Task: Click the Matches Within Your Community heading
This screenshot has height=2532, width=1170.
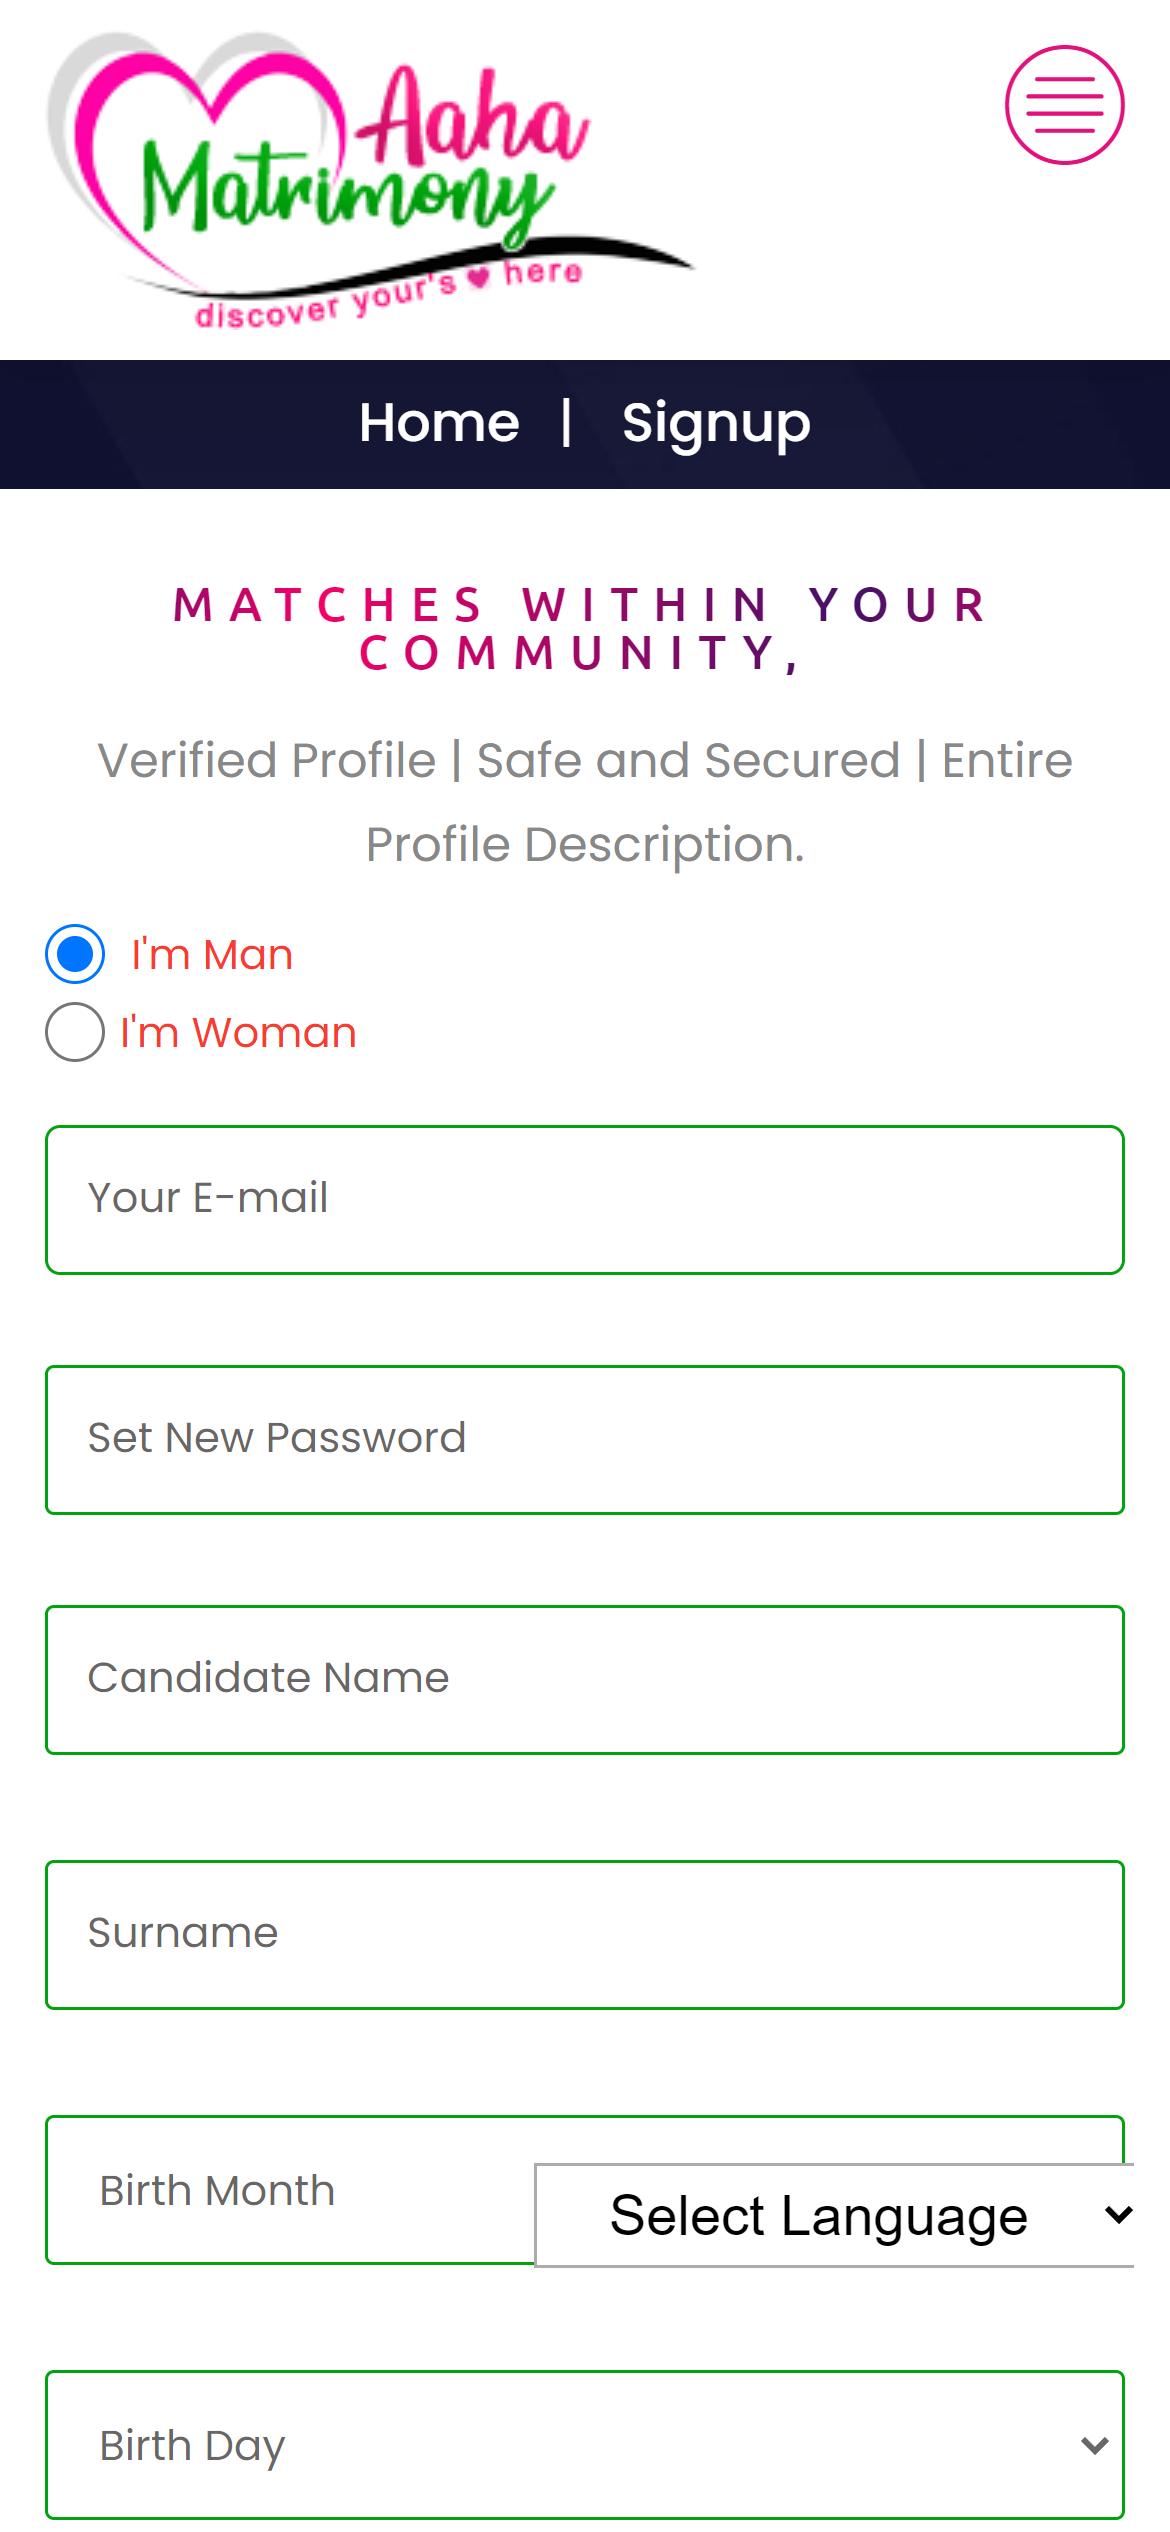Action: (x=582, y=629)
